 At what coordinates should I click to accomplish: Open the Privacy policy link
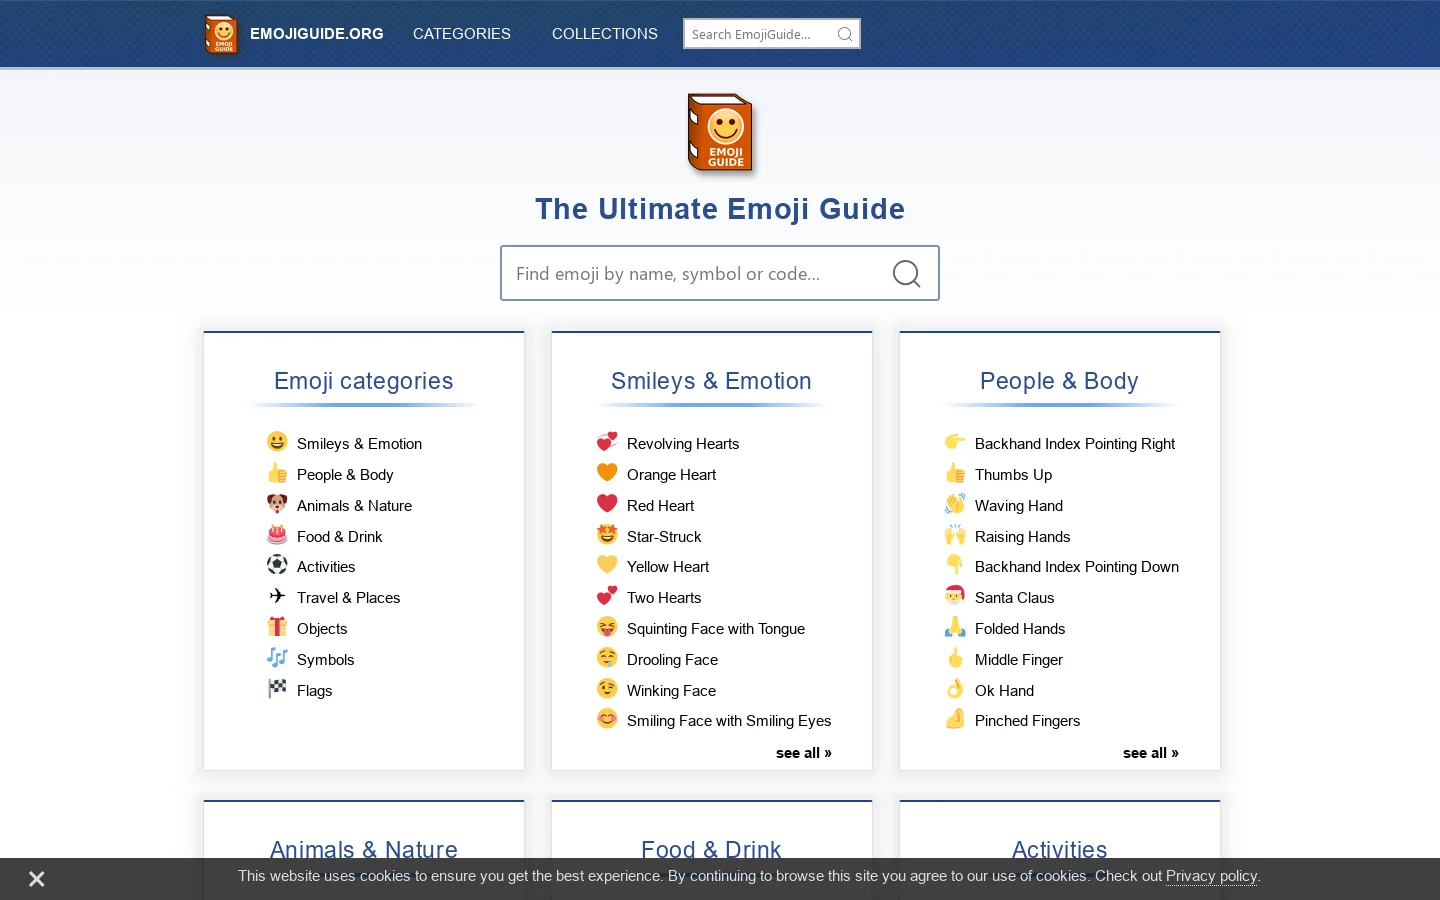pyautogui.click(x=1211, y=876)
